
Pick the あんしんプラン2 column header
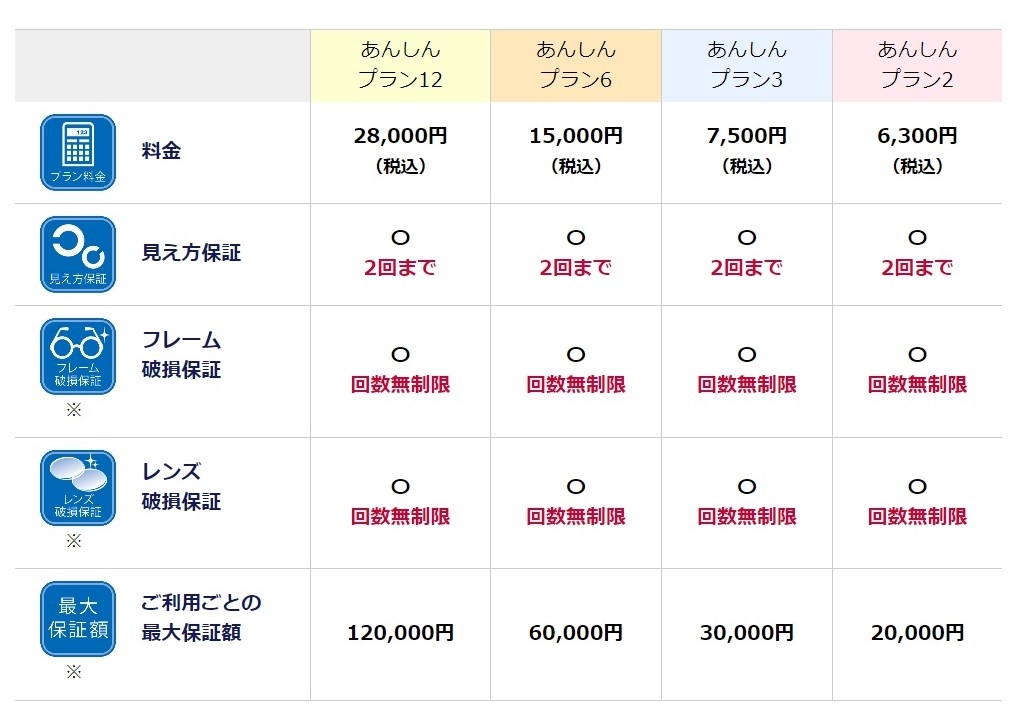(x=917, y=65)
